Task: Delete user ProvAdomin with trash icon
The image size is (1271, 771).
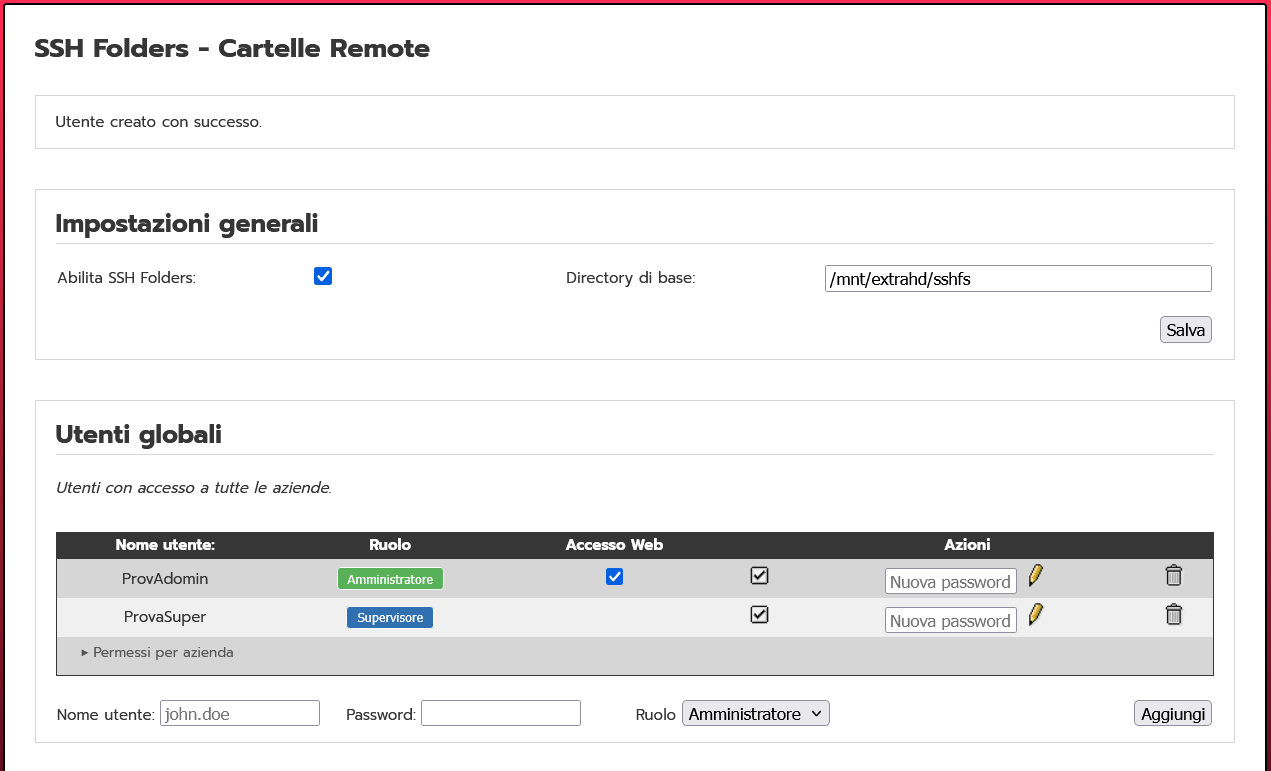Action: point(1173,576)
